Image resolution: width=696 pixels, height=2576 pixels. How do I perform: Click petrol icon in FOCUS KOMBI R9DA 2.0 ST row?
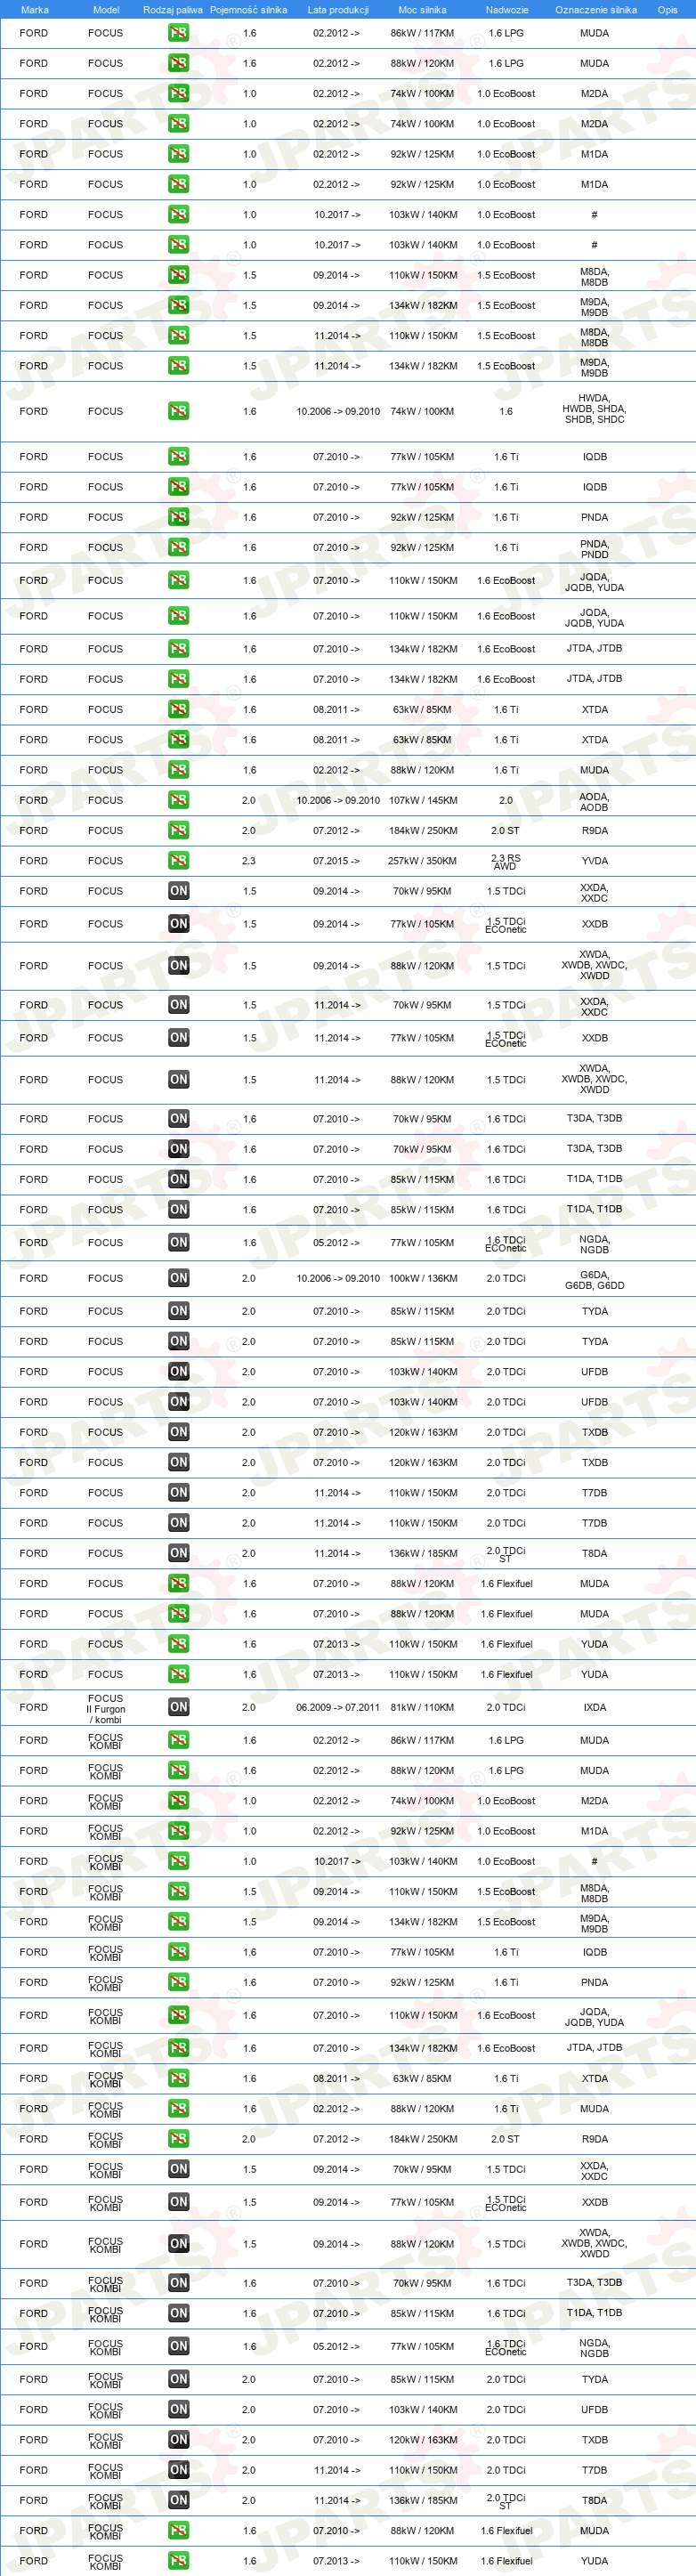179,2139
